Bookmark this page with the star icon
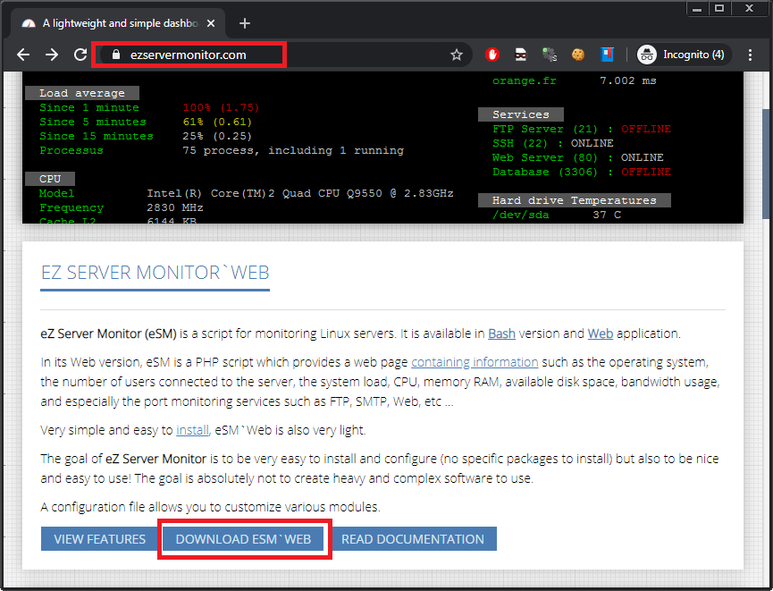 (457, 55)
